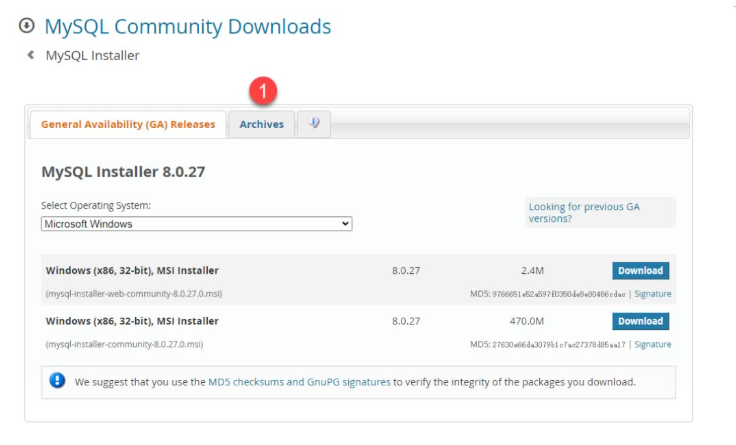
Task: Click the 2.4M file size value
Action: click(x=532, y=271)
